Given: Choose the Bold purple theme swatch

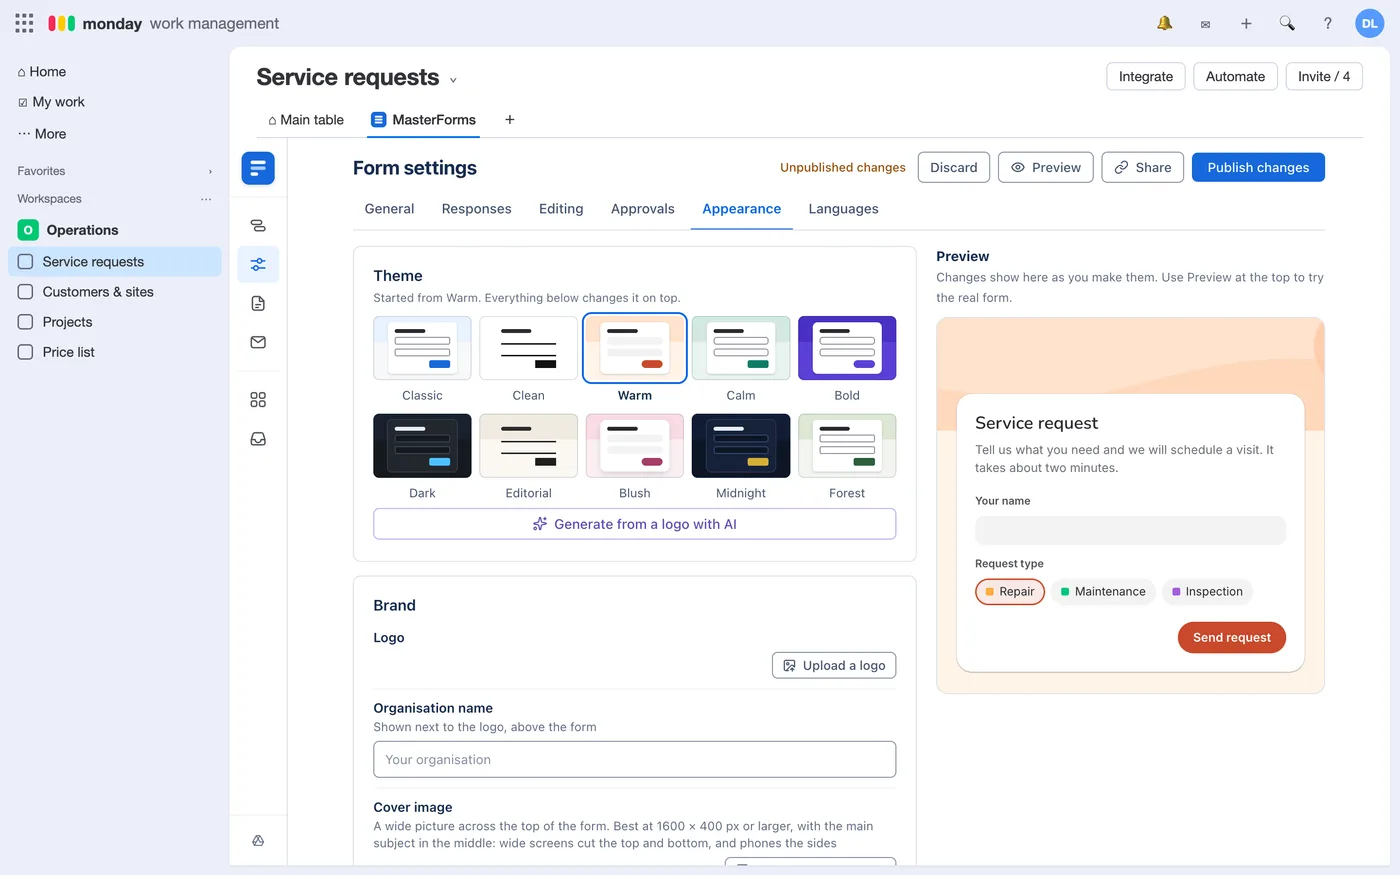Looking at the screenshot, I should click(x=847, y=348).
